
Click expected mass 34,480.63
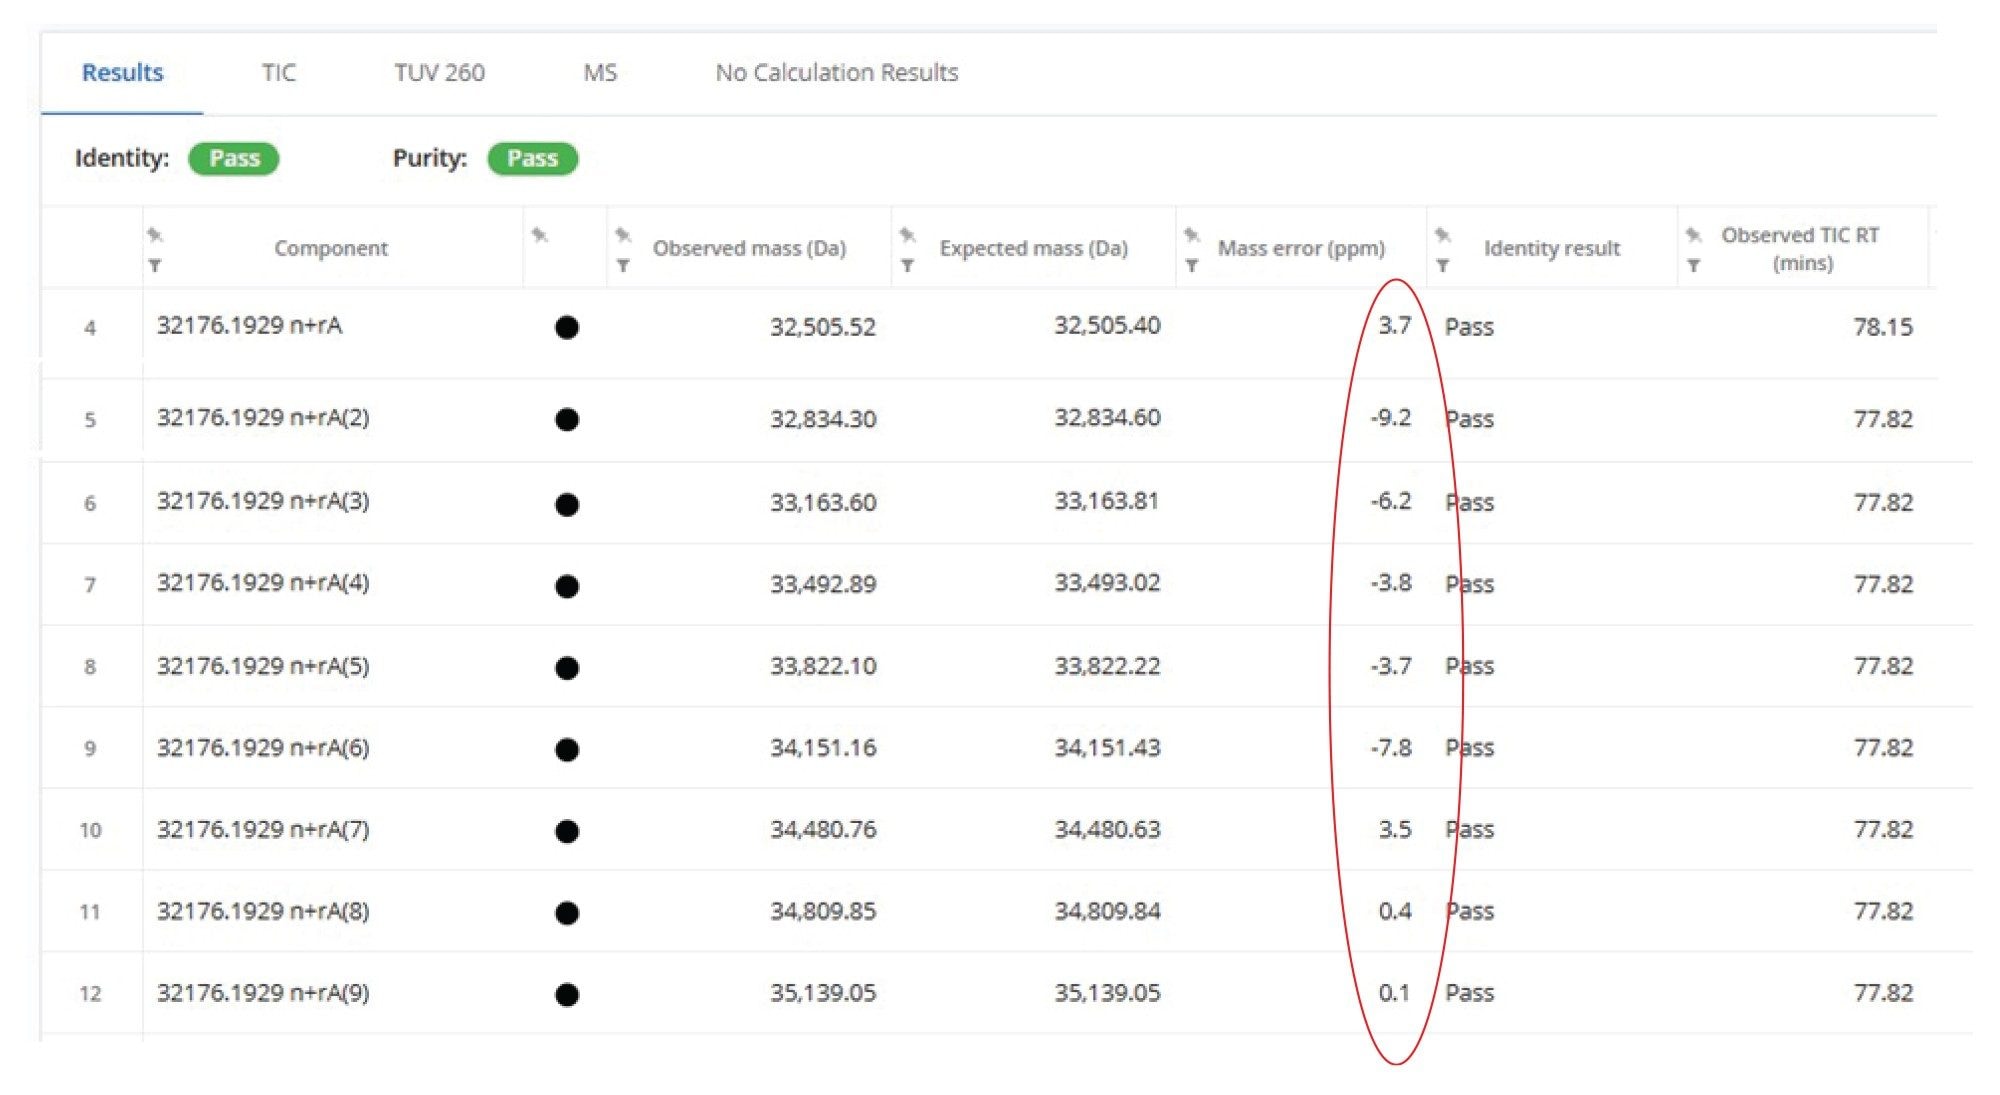click(1107, 829)
